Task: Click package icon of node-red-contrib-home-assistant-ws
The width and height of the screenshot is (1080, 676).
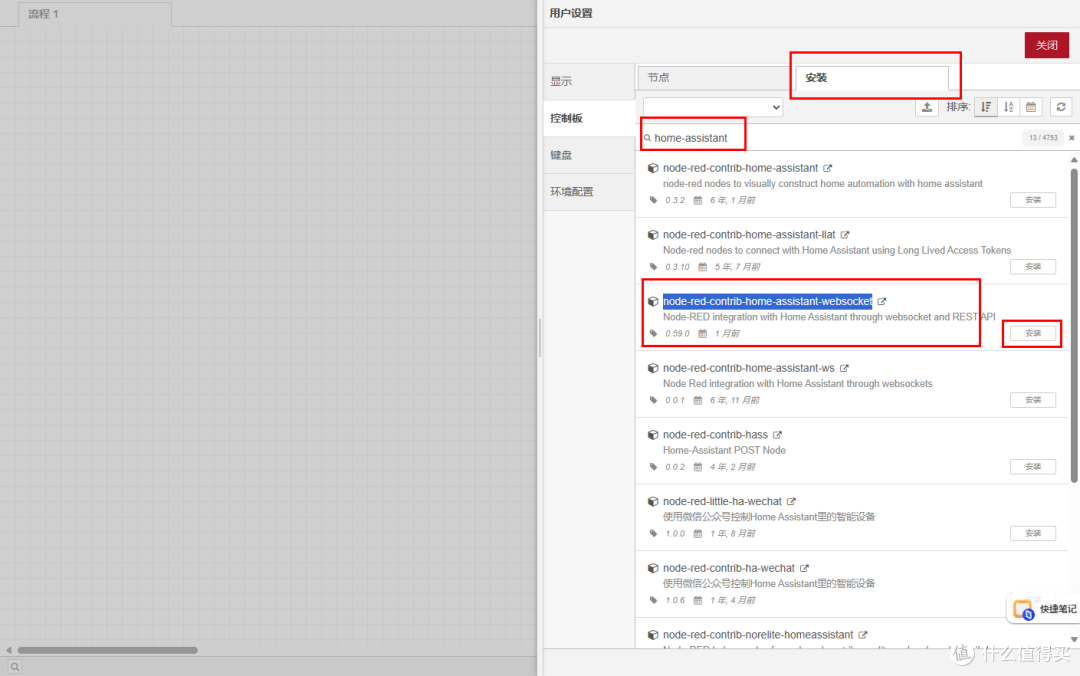Action: [x=653, y=369]
